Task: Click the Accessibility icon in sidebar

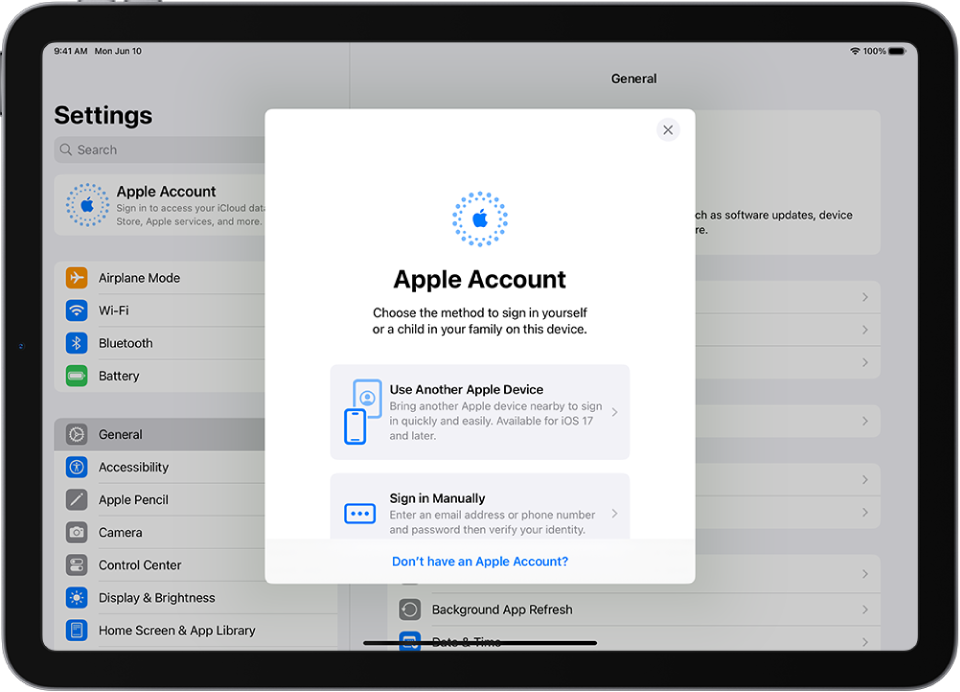Action: [x=77, y=467]
